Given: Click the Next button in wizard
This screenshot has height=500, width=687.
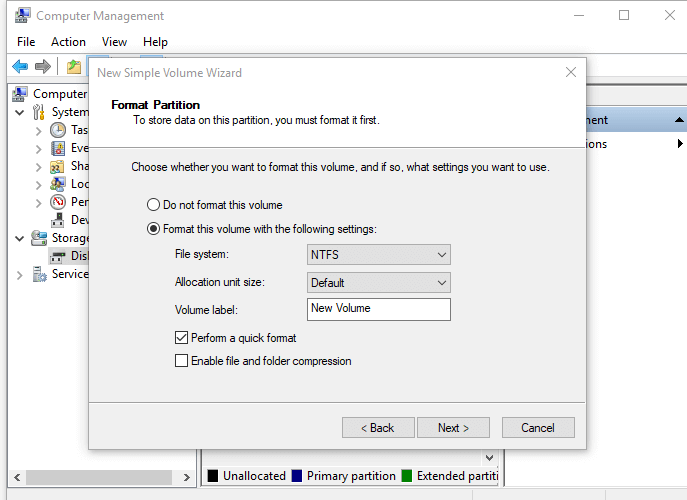Looking at the screenshot, I should click(453, 428).
